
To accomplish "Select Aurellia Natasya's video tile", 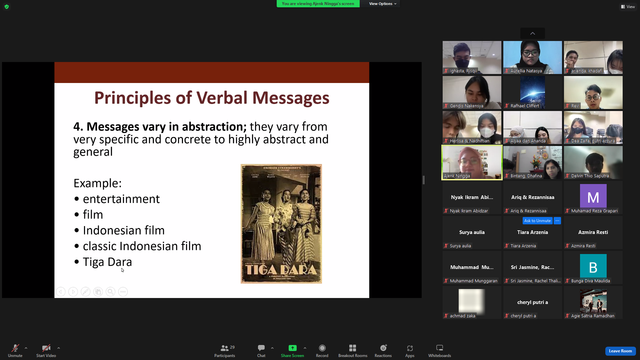I will pyautogui.click(x=533, y=57).
